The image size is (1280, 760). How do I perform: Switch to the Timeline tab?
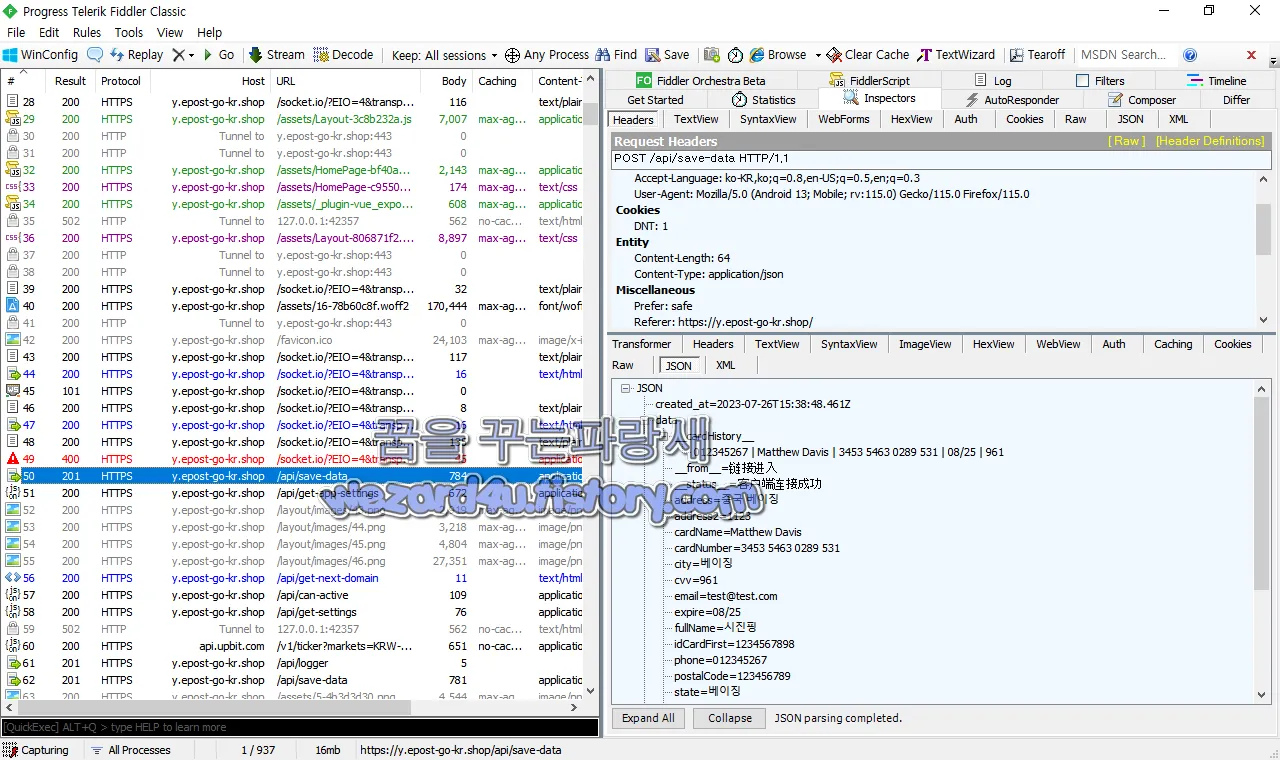click(1216, 81)
